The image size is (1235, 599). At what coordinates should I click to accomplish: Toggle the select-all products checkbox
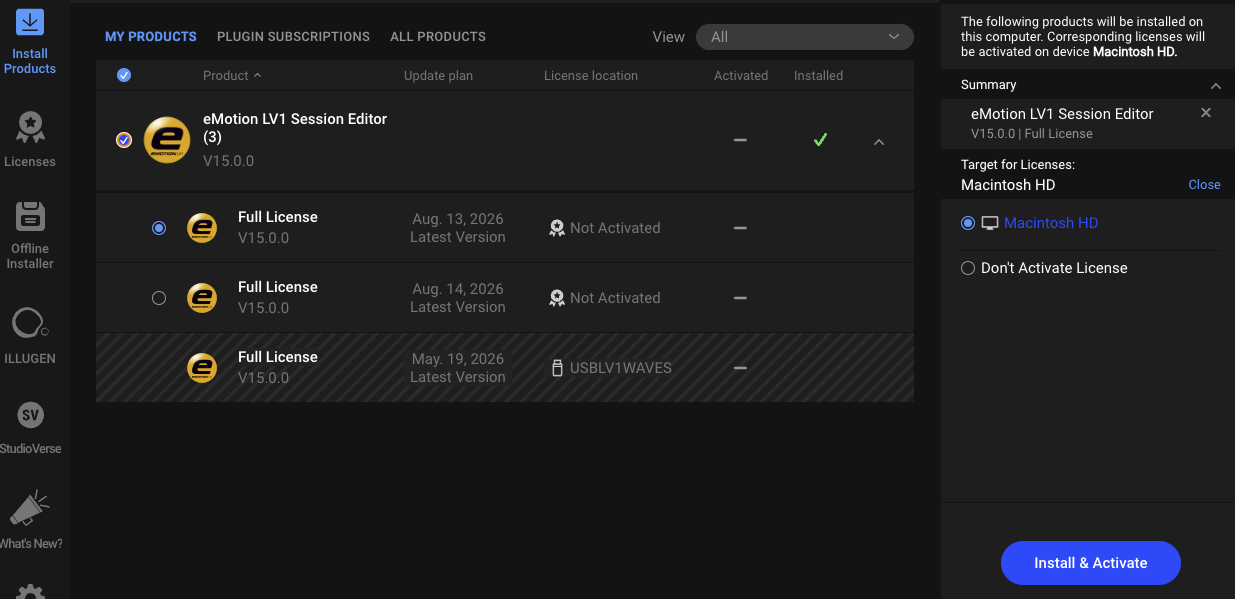point(124,75)
